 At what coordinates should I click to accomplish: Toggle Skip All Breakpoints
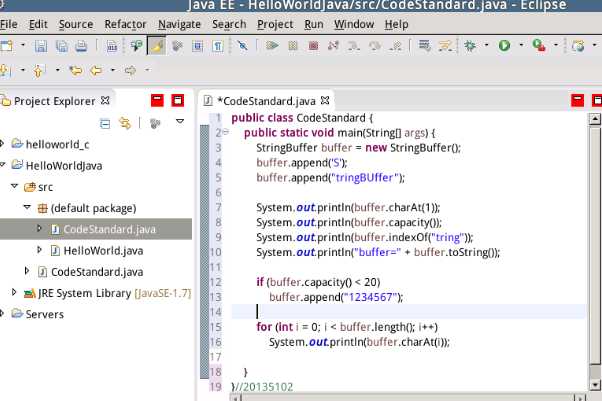coord(242,46)
